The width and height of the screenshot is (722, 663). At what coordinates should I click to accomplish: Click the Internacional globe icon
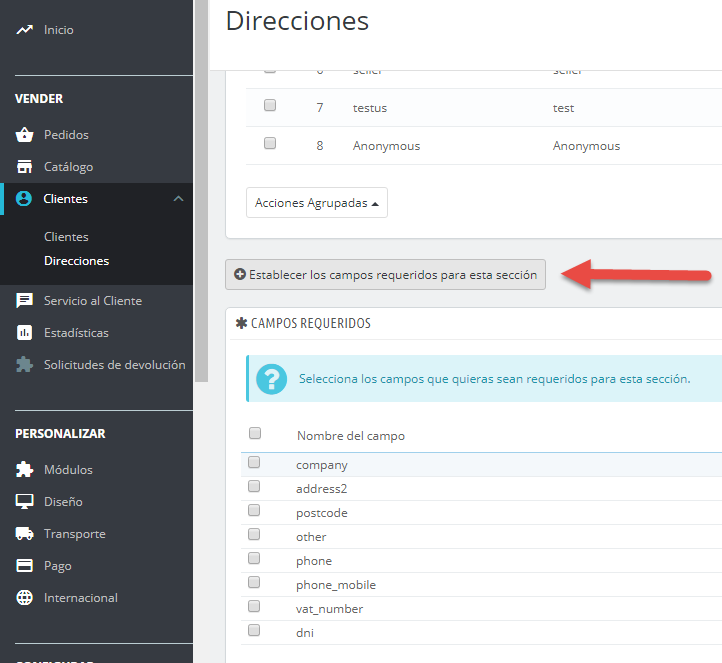pos(24,598)
